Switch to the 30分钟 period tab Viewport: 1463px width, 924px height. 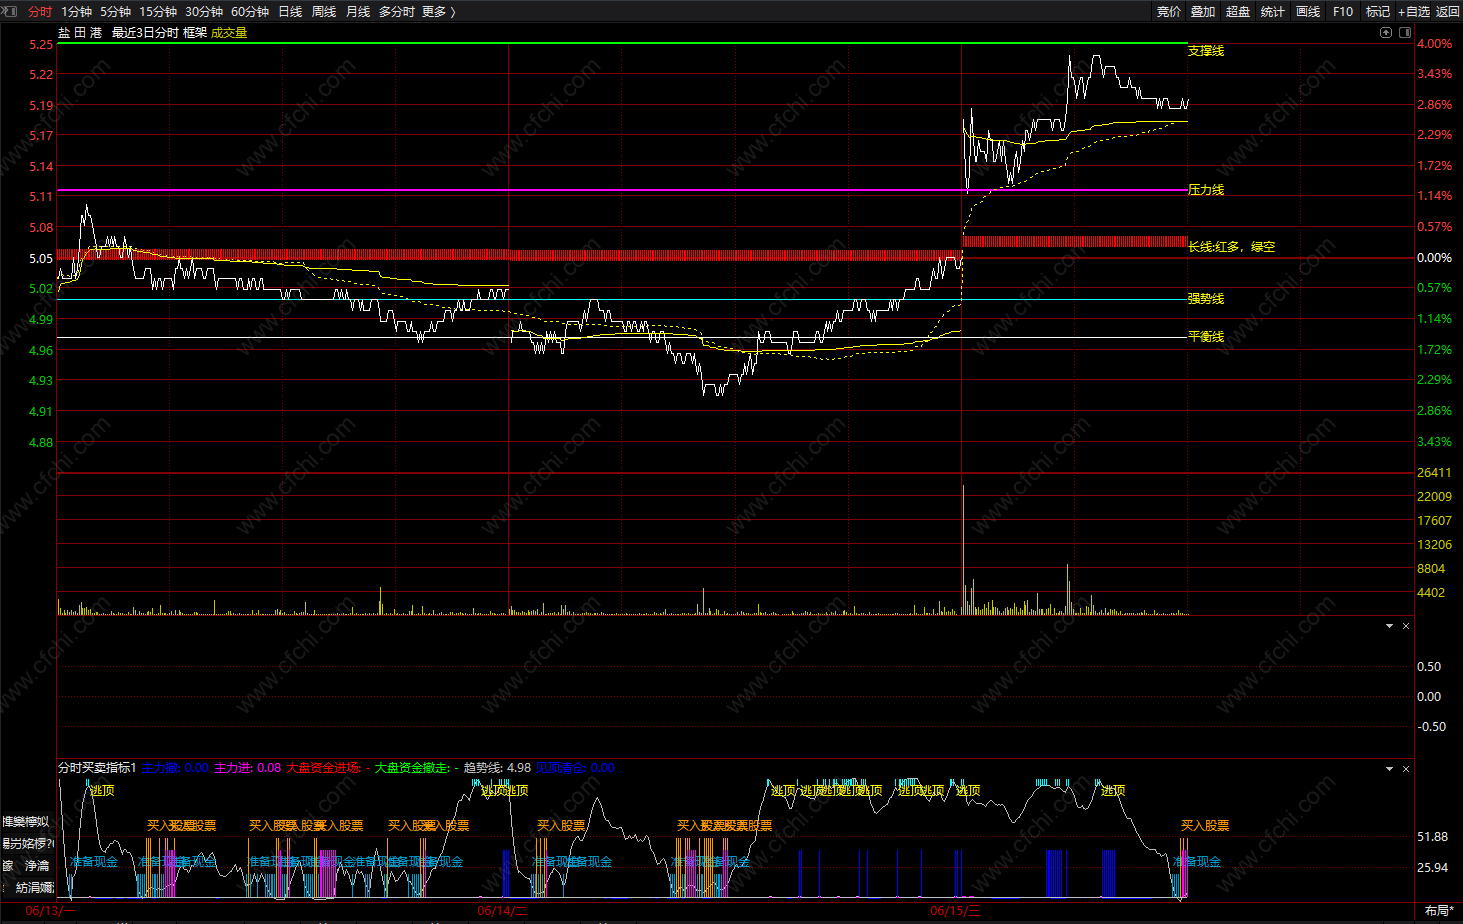pyautogui.click(x=204, y=12)
